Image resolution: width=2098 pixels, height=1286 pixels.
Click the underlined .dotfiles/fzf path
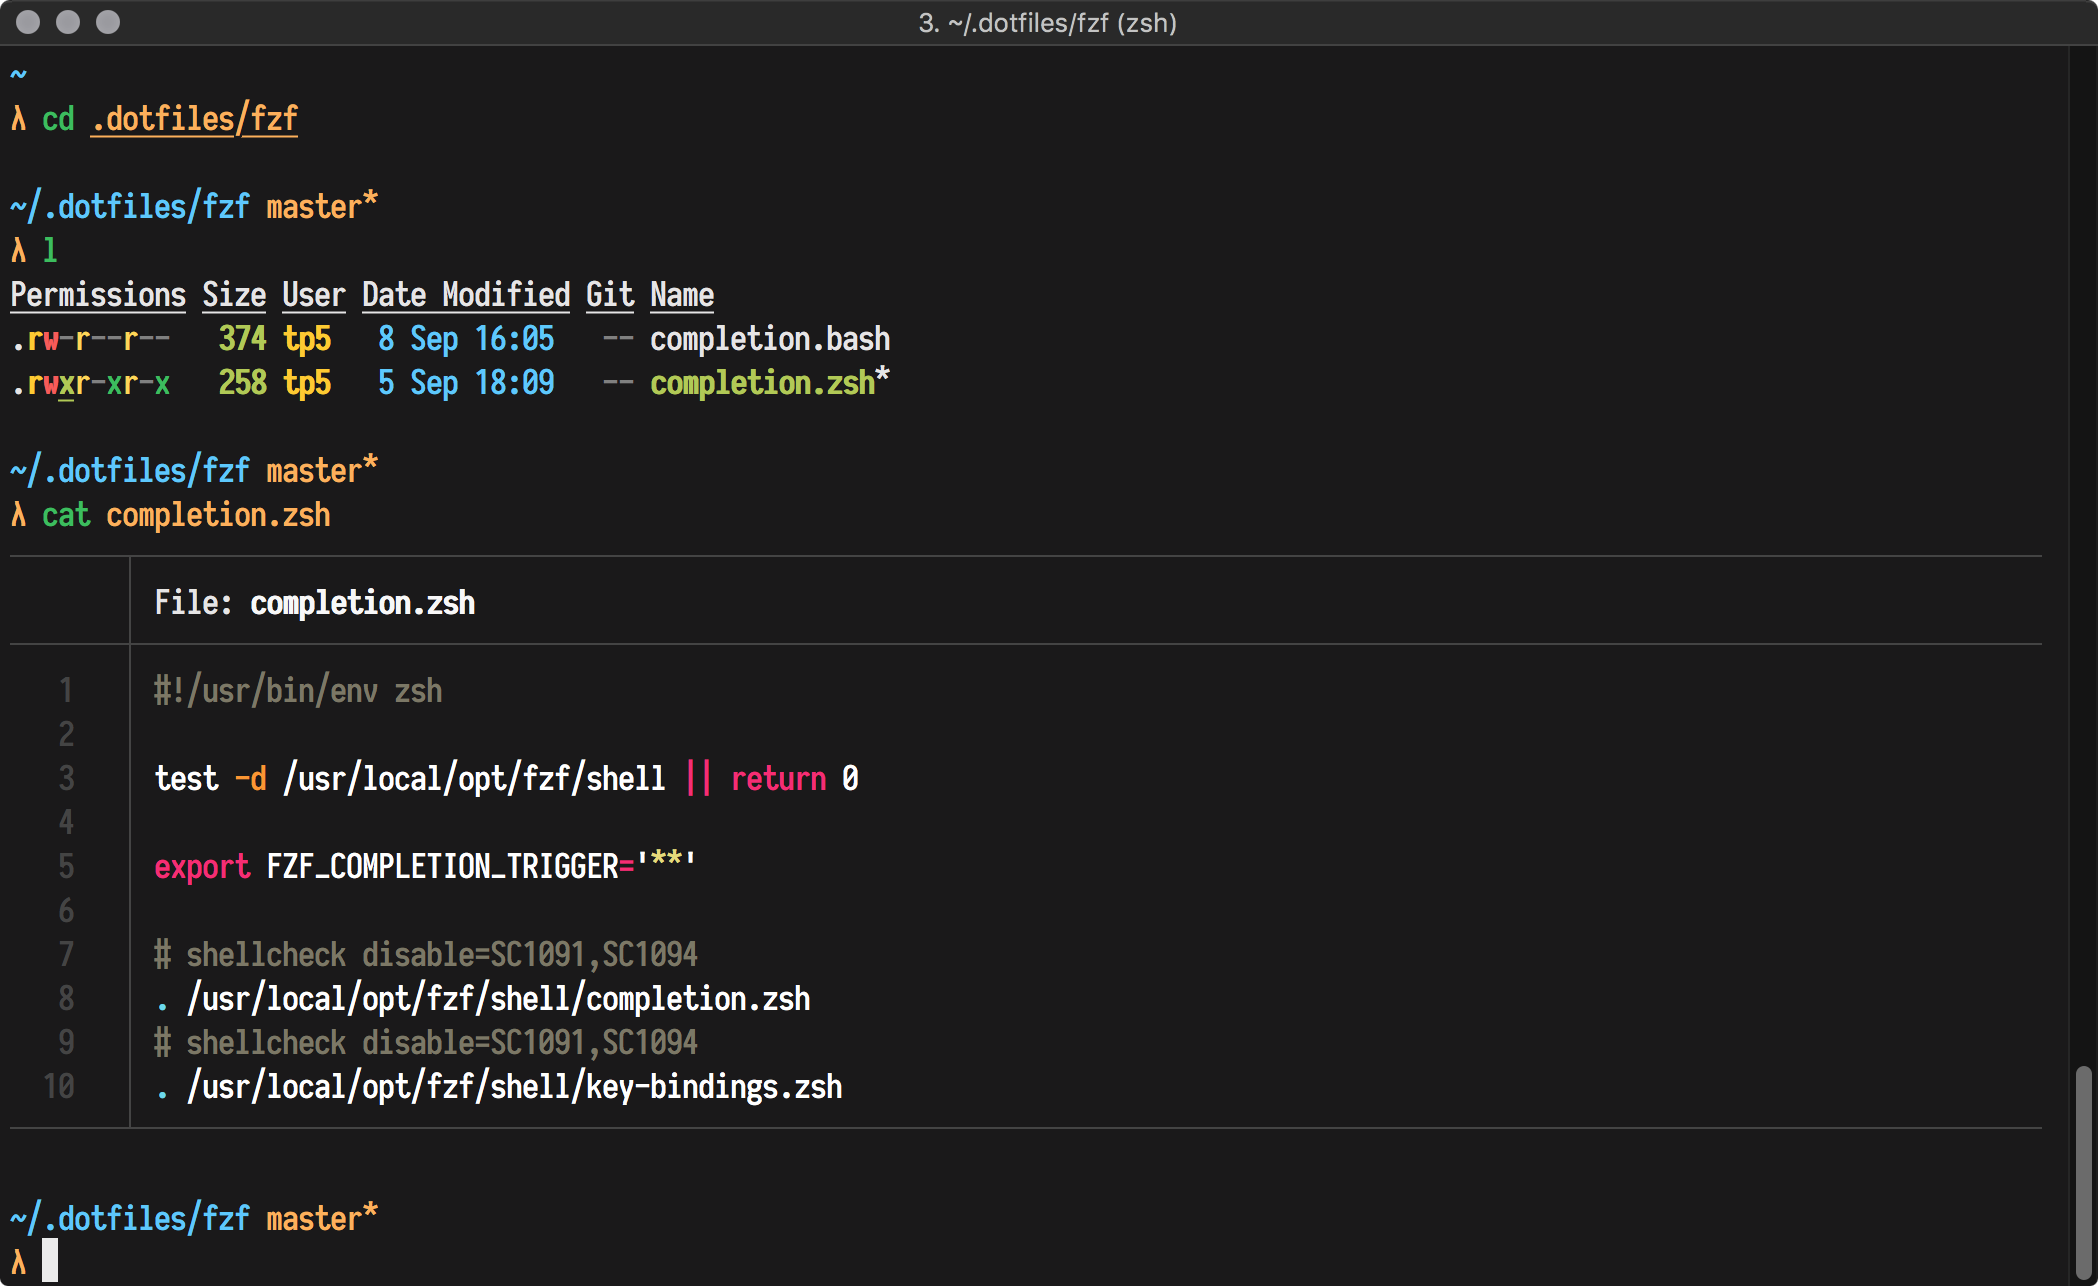click(194, 120)
